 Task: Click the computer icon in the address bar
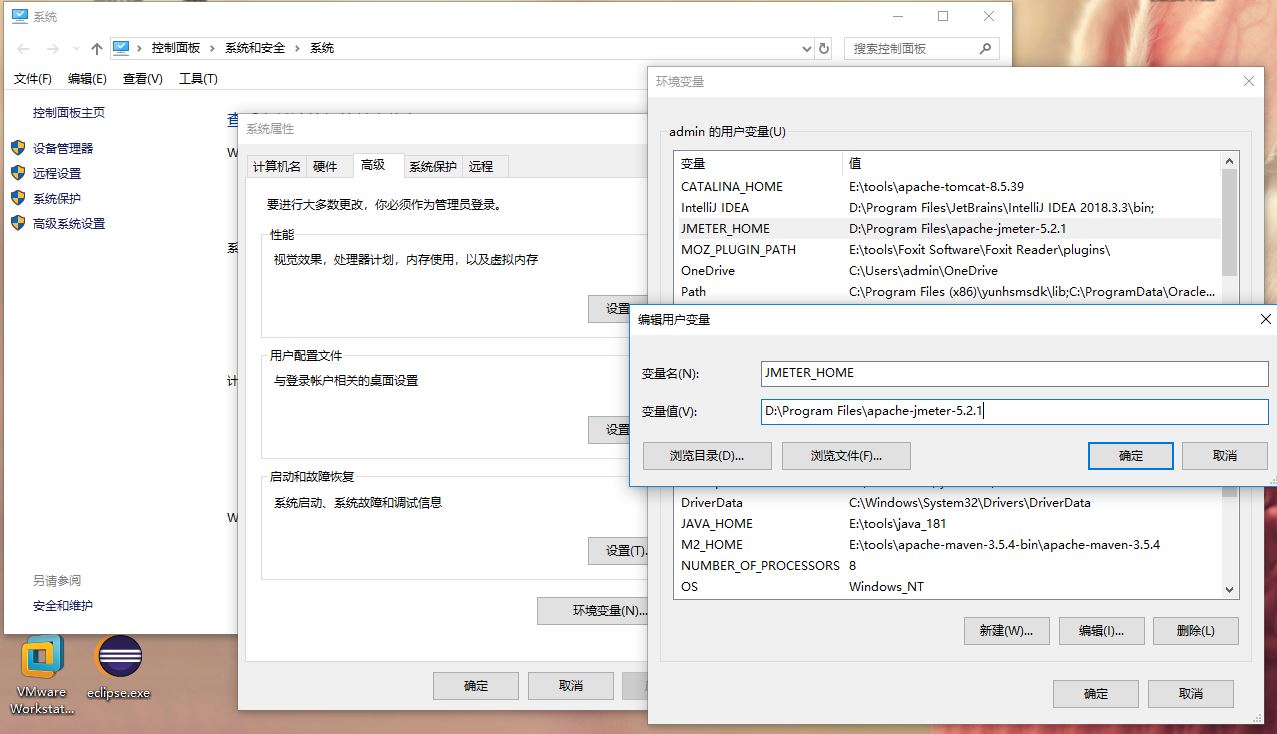[122, 47]
